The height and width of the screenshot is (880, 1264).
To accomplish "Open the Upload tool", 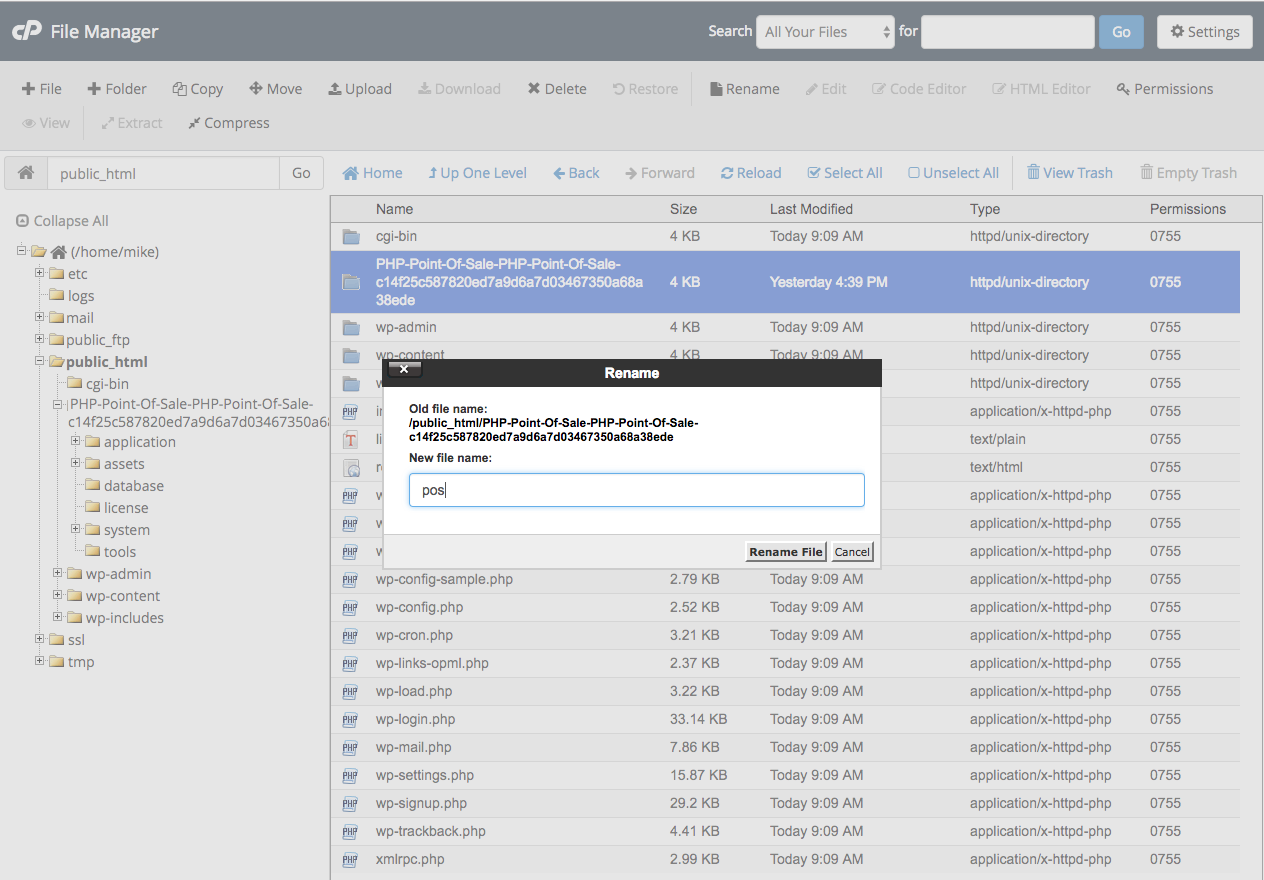I will coord(360,89).
